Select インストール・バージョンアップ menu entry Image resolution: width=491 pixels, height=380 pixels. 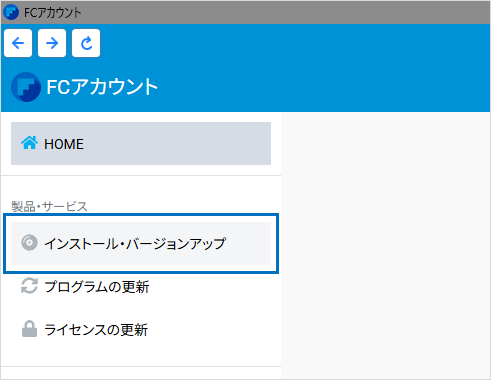click(141, 243)
